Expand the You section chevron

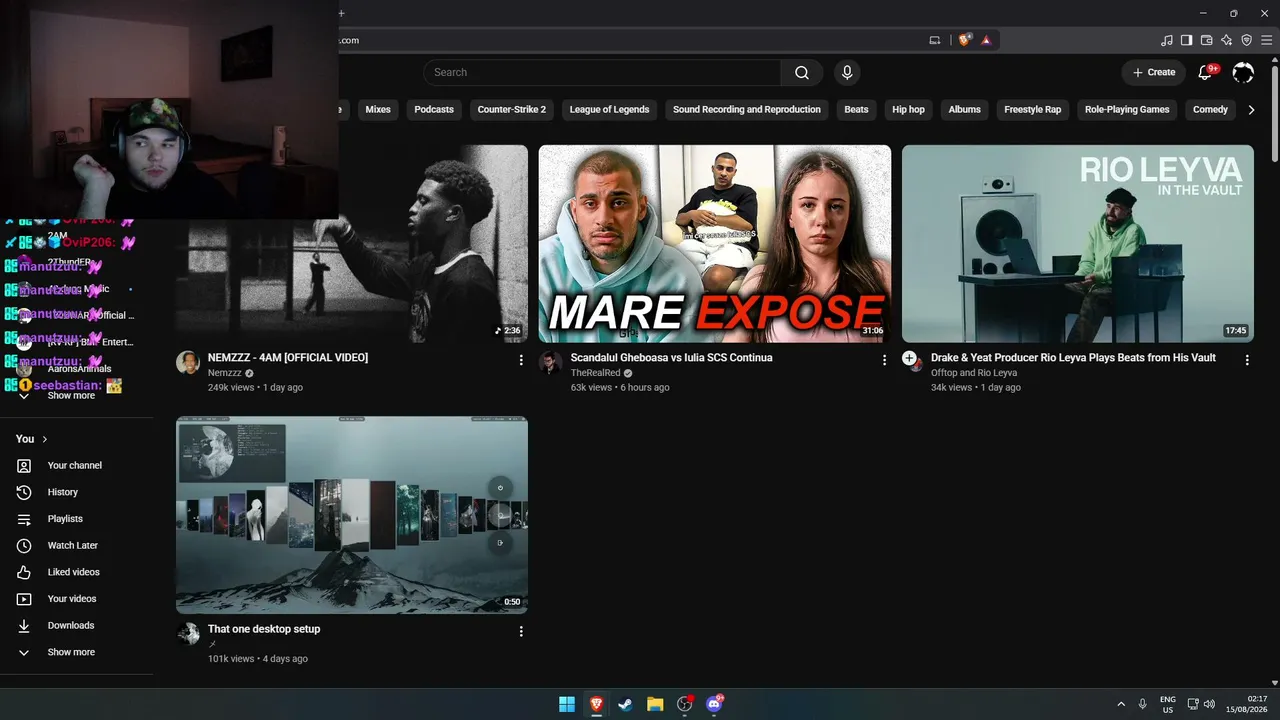pyautogui.click(x=45, y=439)
